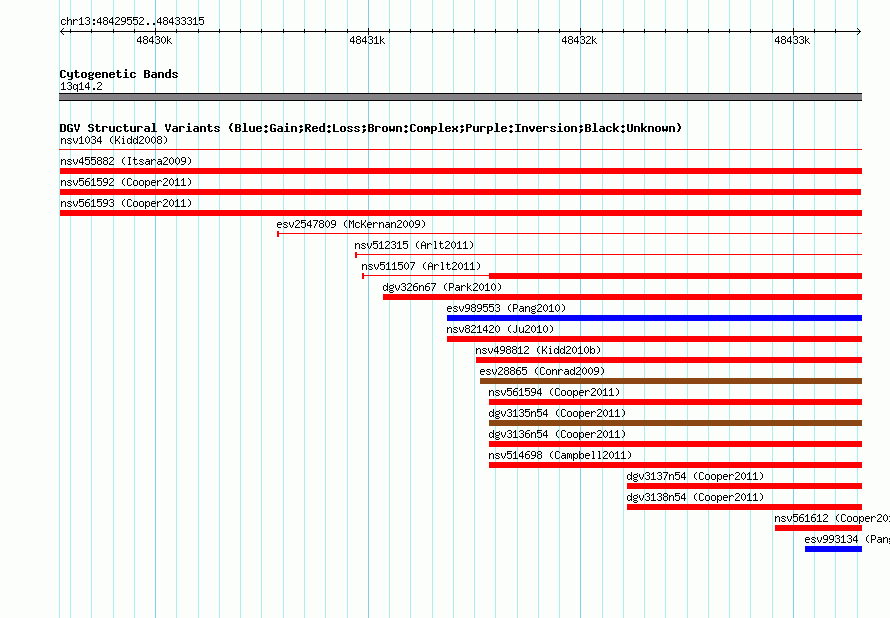890x618 pixels.
Task: Open nsv514698 (Campbell2011) variant
Action: (560, 455)
